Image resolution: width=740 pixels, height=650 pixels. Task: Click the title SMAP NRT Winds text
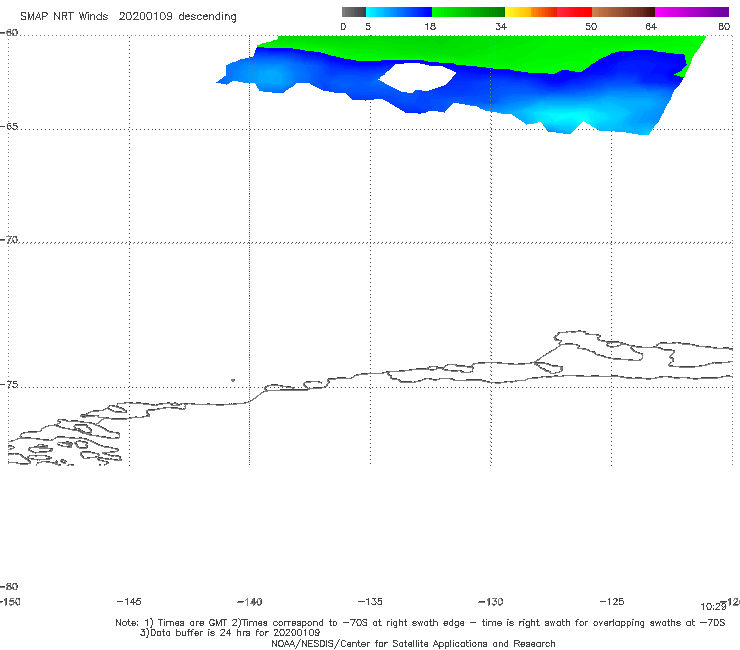click(x=64, y=17)
